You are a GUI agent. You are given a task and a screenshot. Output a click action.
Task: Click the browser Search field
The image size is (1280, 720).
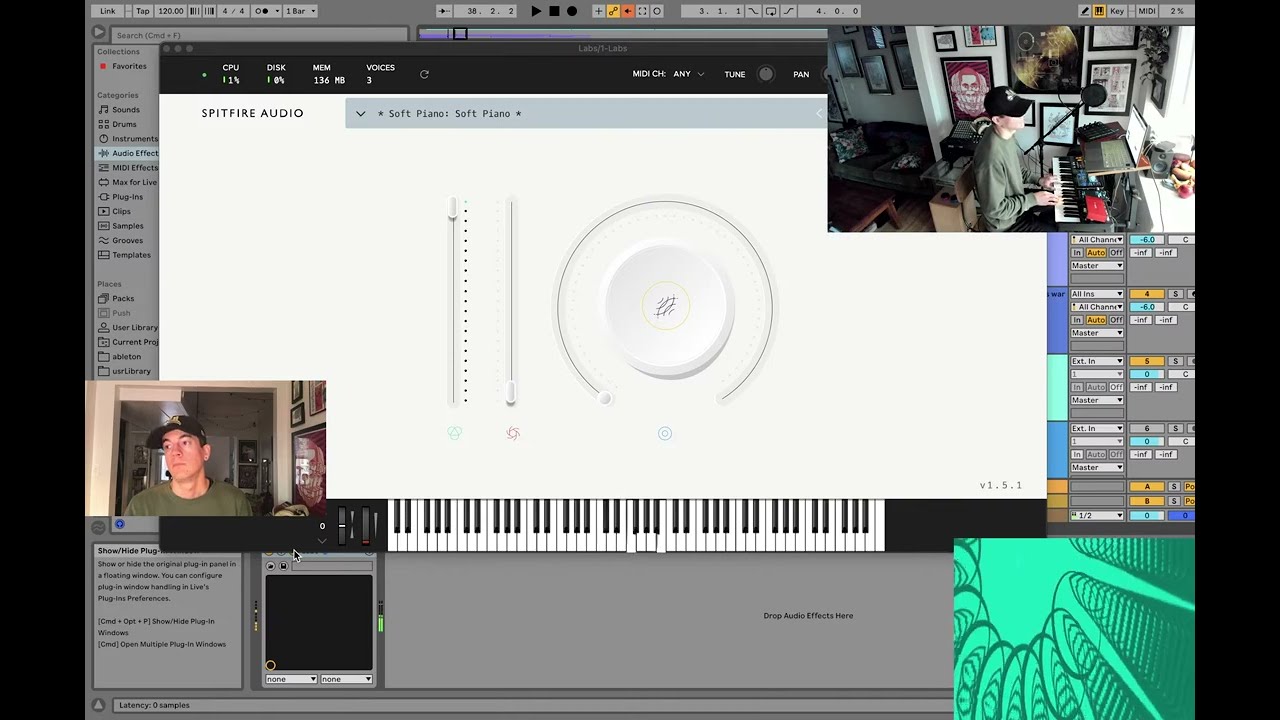point(259,35)
